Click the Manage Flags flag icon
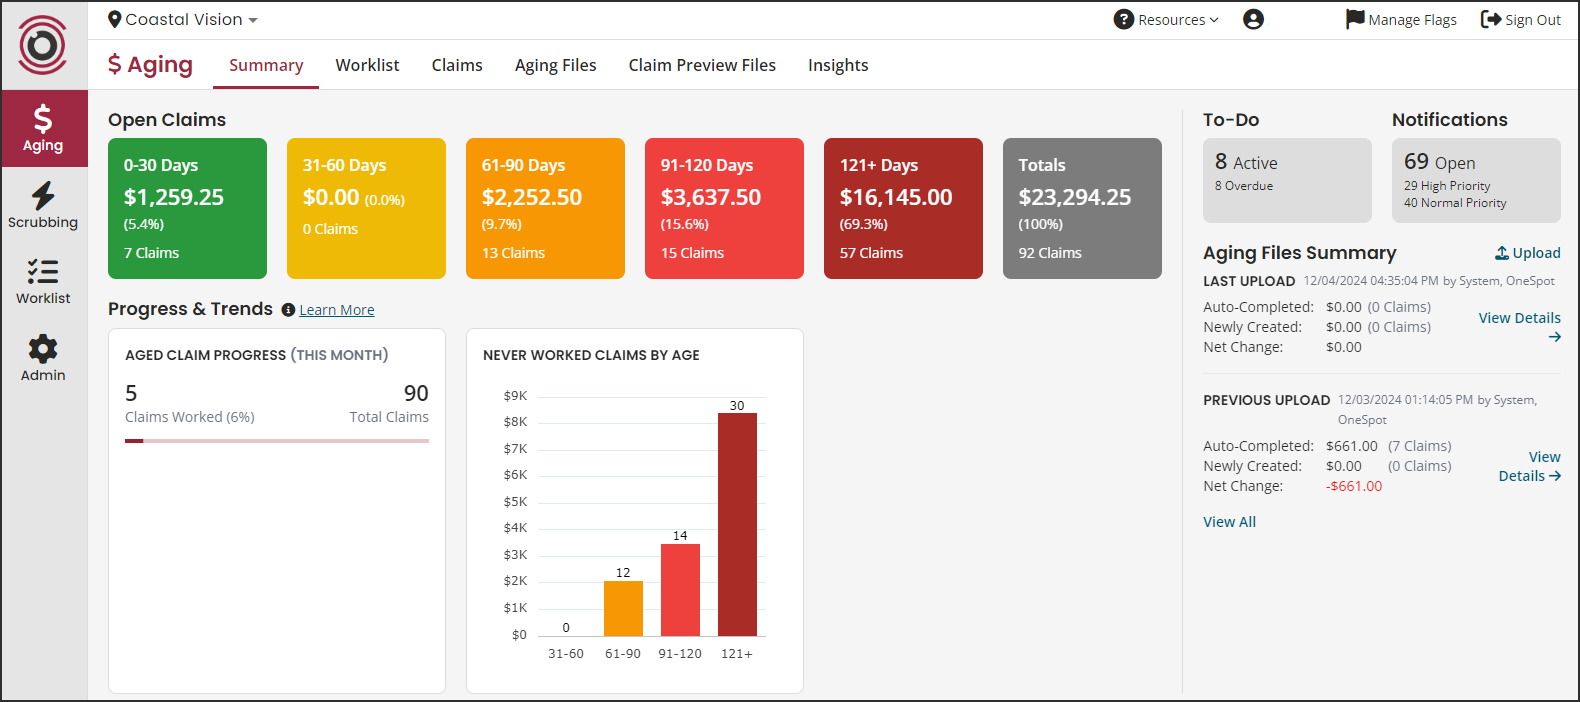 tap(1355, 19)
